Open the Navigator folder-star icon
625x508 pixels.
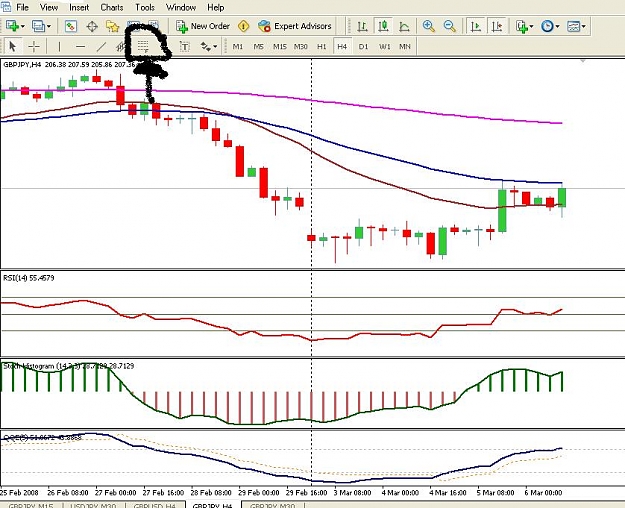coord(113,26)
